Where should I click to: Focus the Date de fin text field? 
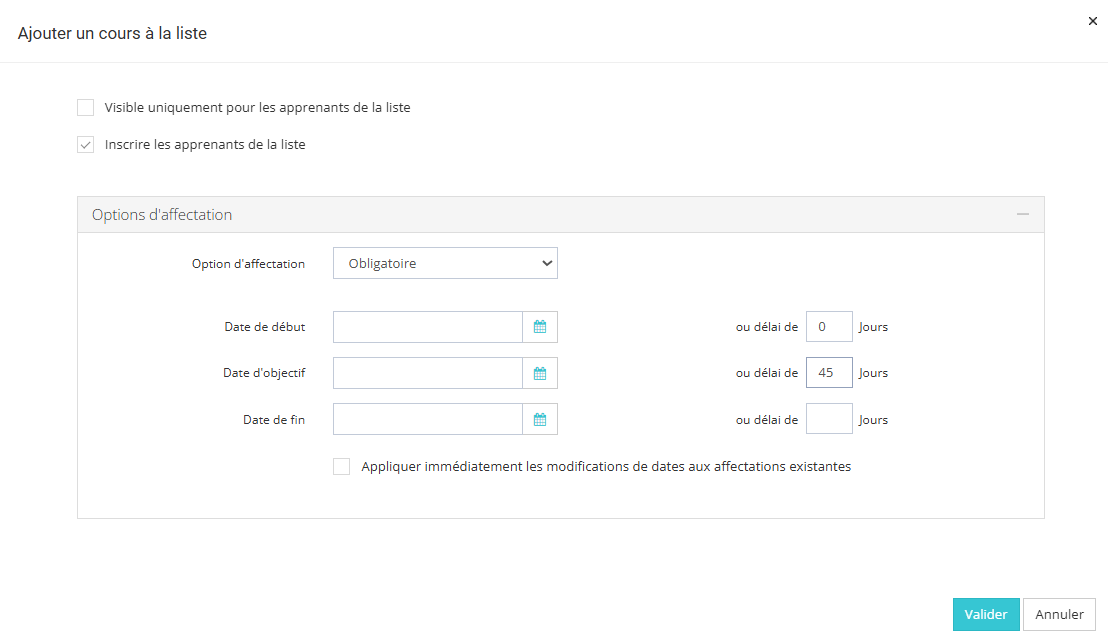428,420
